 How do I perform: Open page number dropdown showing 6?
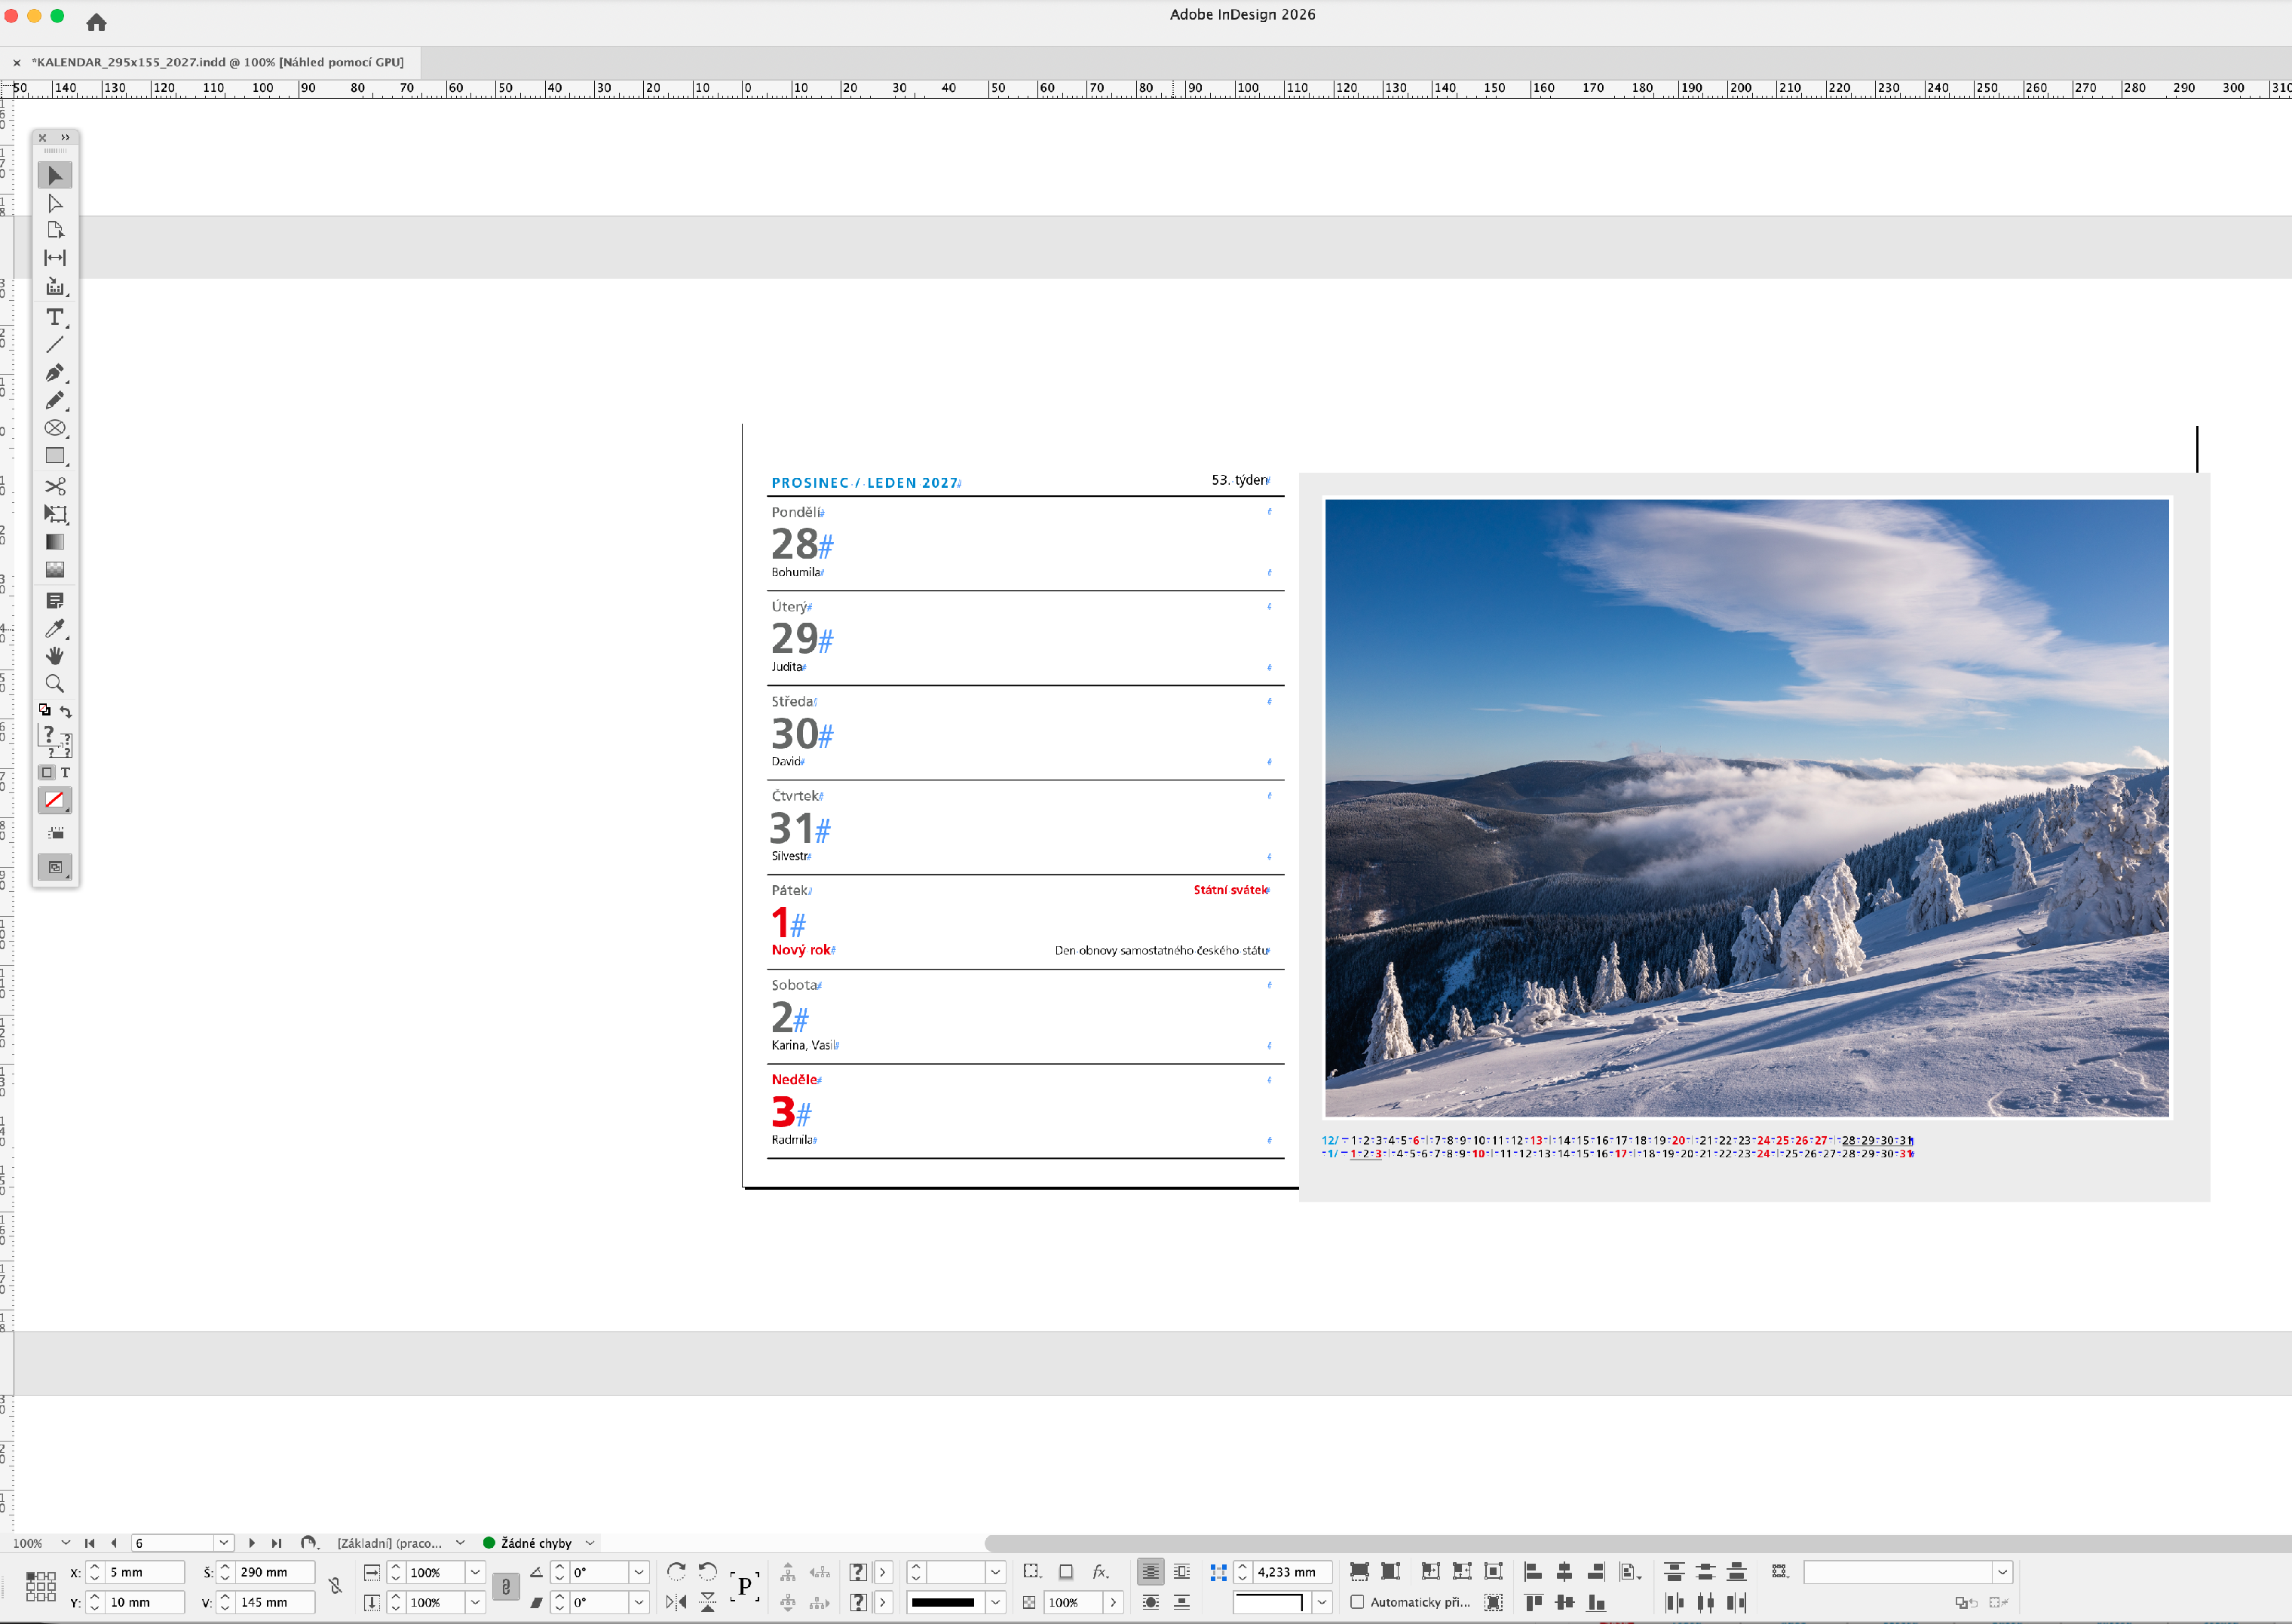(224, 1543)
